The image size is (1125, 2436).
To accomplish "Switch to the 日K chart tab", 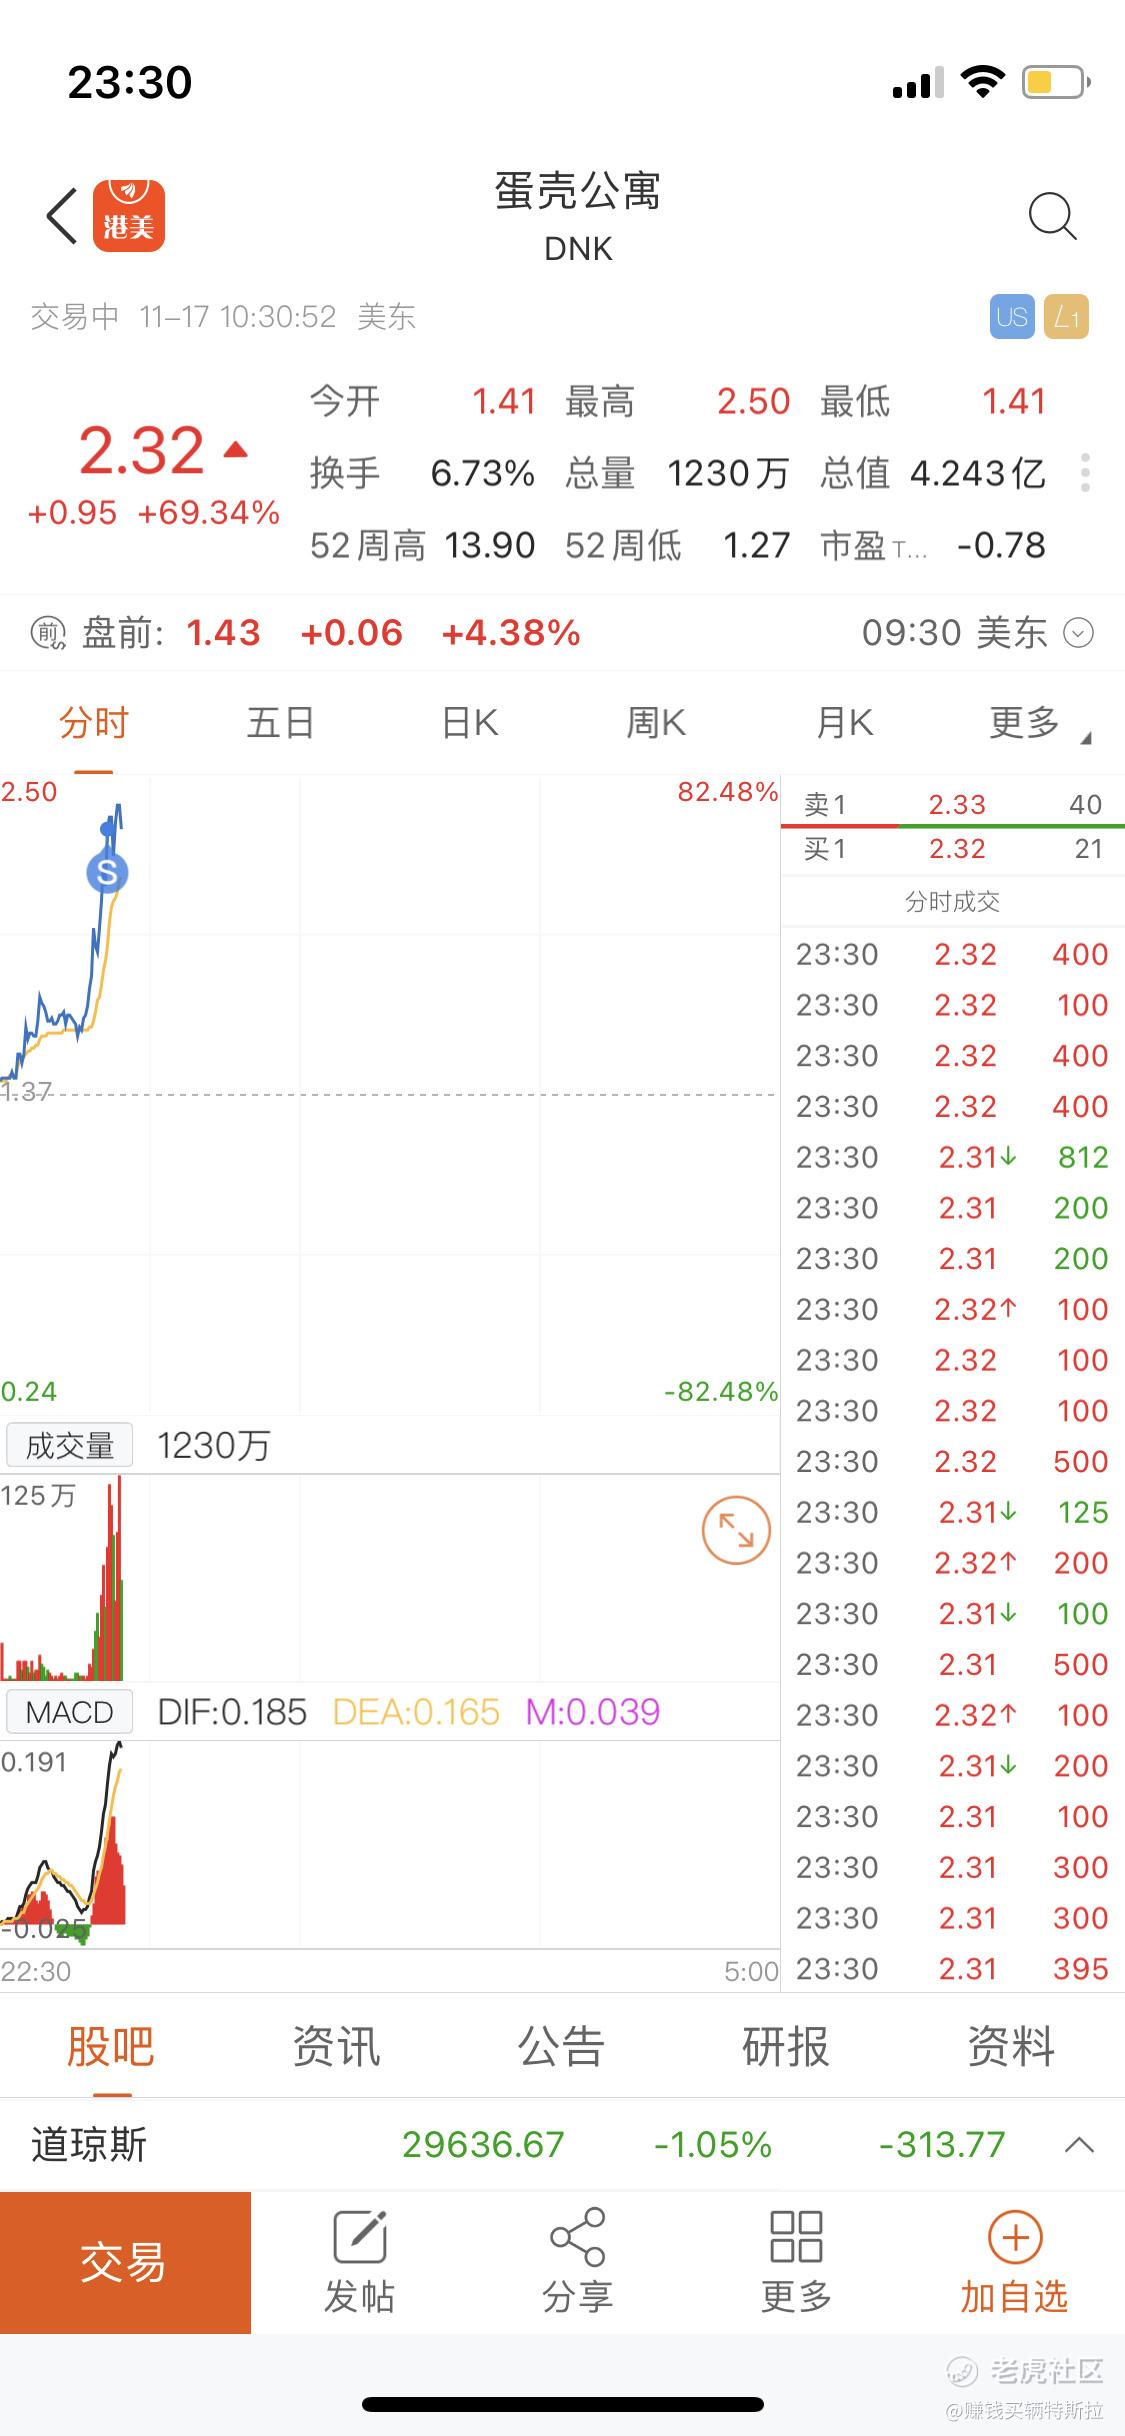I will click(470, 723).
